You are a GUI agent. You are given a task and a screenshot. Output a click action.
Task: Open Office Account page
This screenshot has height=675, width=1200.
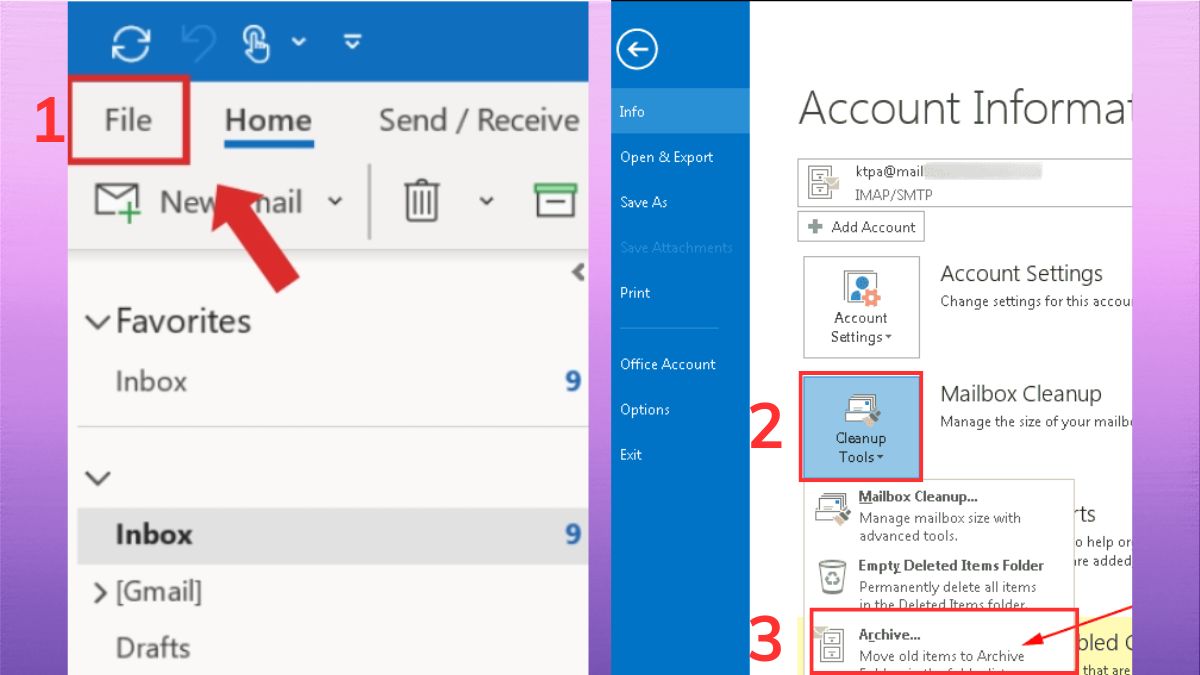coord(668,364)
